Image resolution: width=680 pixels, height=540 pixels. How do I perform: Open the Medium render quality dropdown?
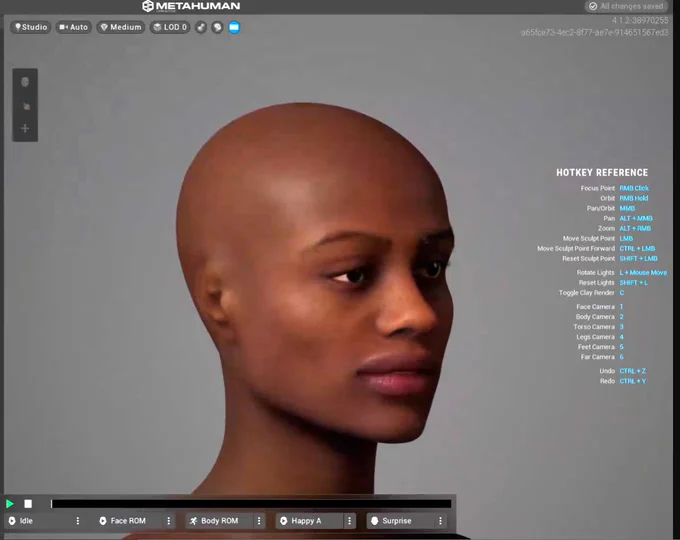[x=121, y=27]
